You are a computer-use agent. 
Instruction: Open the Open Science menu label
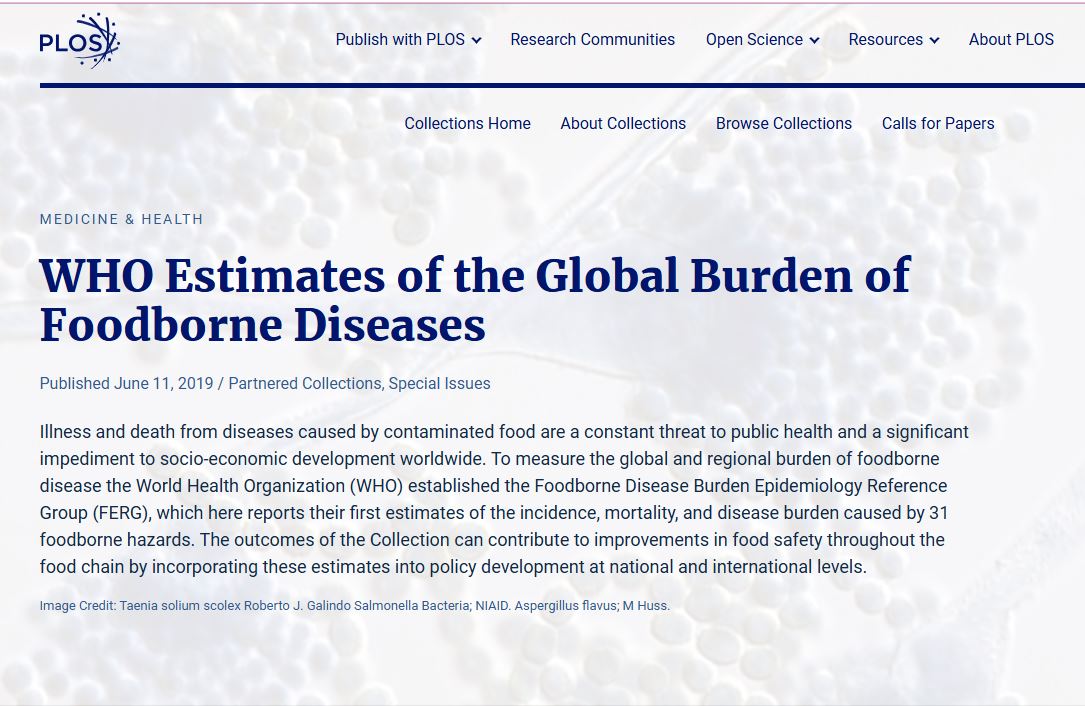click(x=754, y=39)
